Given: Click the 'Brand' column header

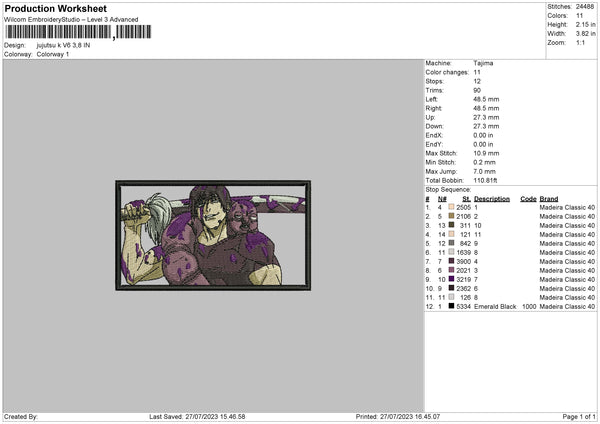Looking at the screenshot, I should click(549, 199).
